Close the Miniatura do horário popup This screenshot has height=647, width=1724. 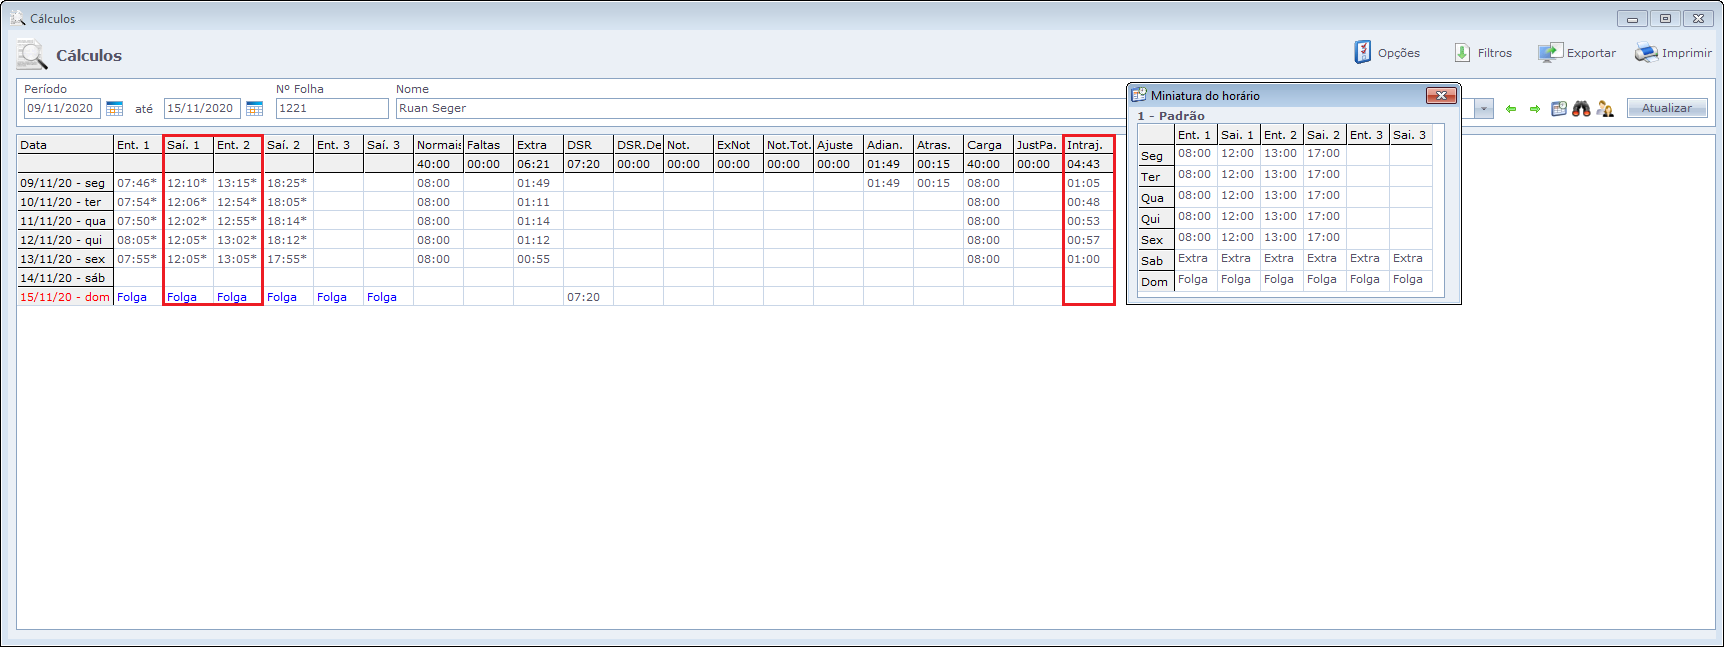coord(1440,95)
